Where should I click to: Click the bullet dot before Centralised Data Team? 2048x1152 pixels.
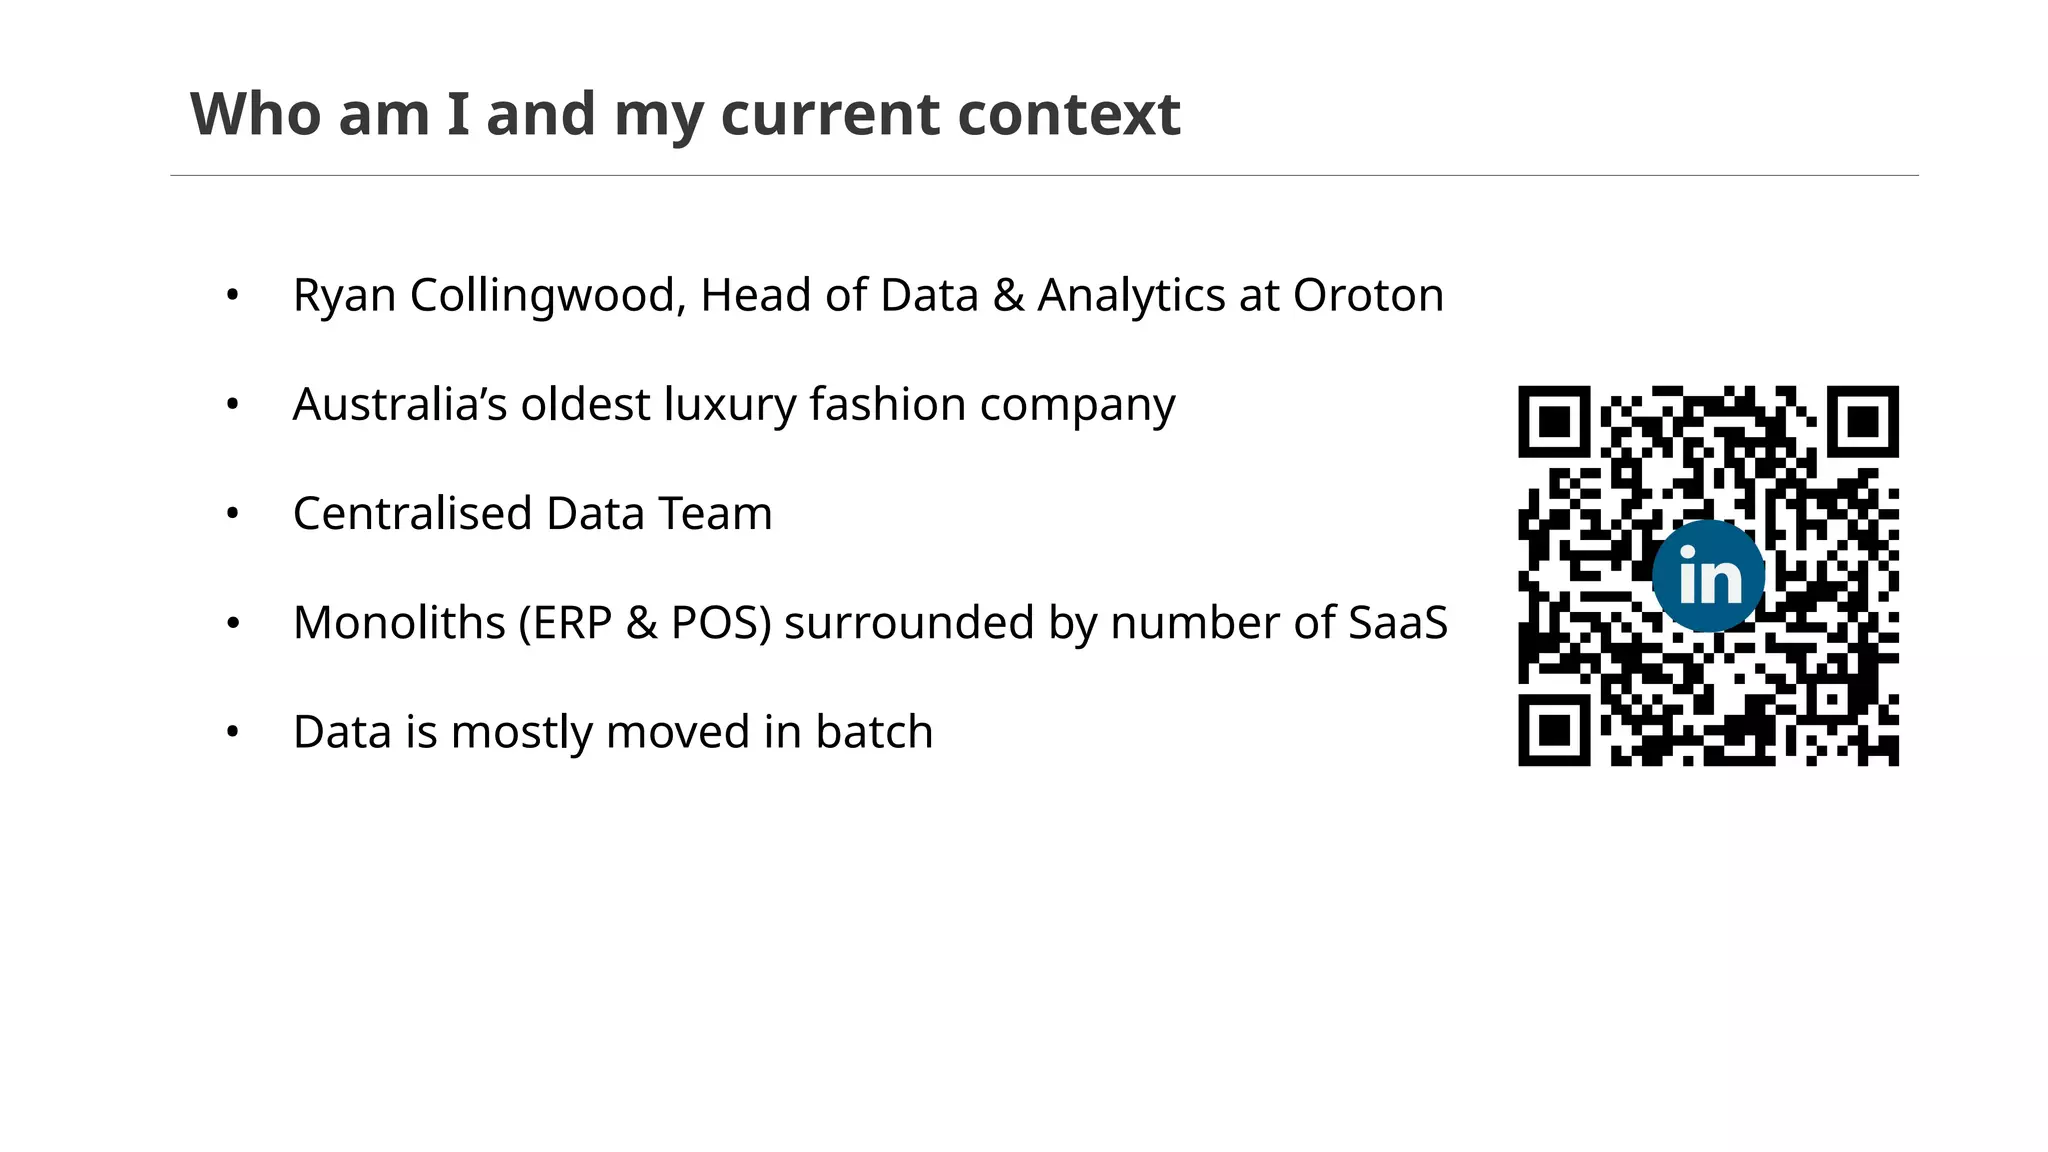(x=233, y=514)
